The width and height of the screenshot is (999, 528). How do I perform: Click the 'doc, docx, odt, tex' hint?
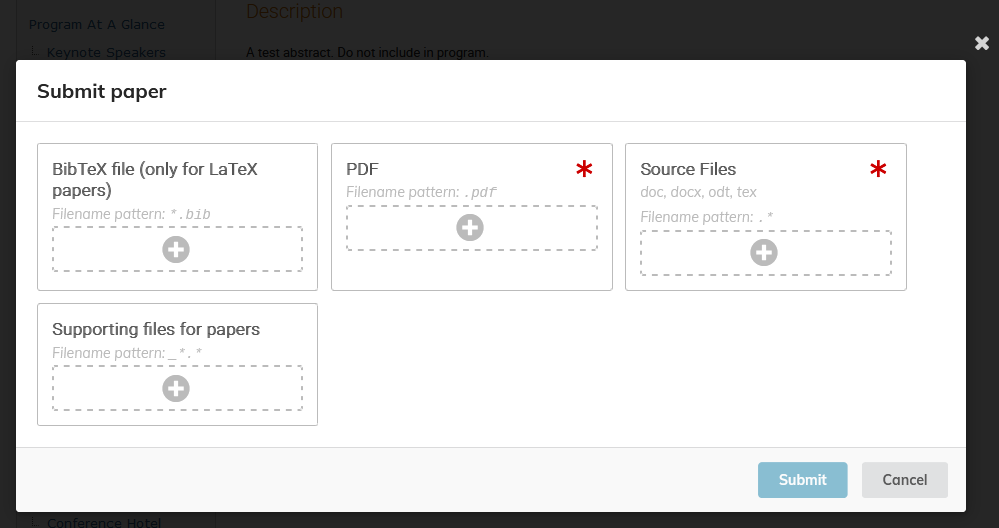[698, 192]
